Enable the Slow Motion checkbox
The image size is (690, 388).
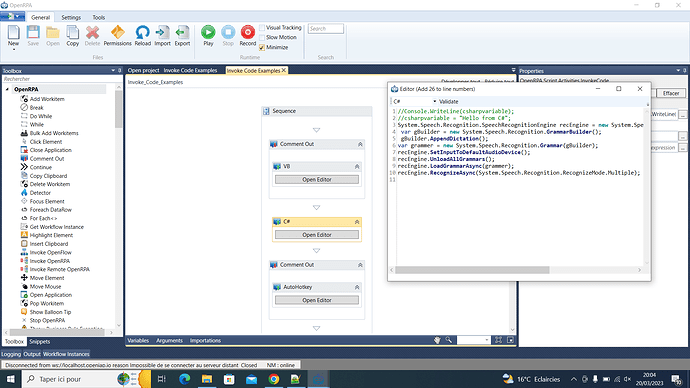pos(262,37)
